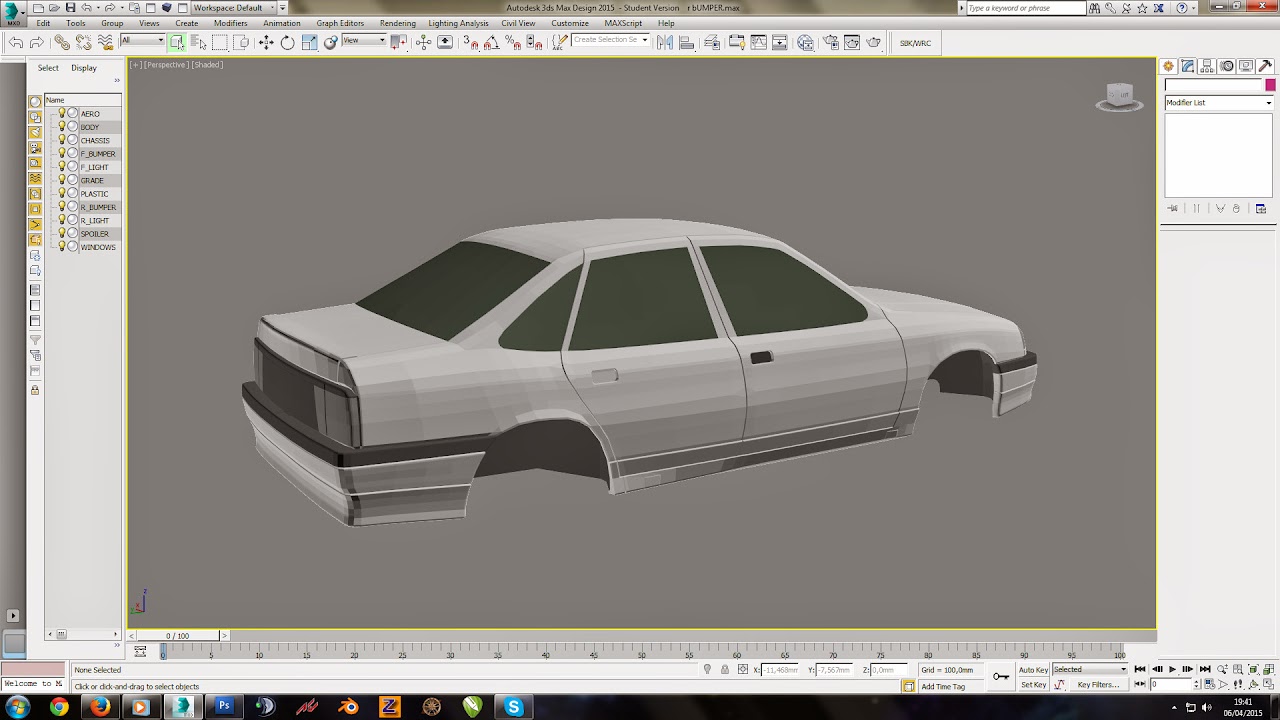Screen dimensions: 1280x720
Task: Open the Rendering menu
Action: (397, 23)
